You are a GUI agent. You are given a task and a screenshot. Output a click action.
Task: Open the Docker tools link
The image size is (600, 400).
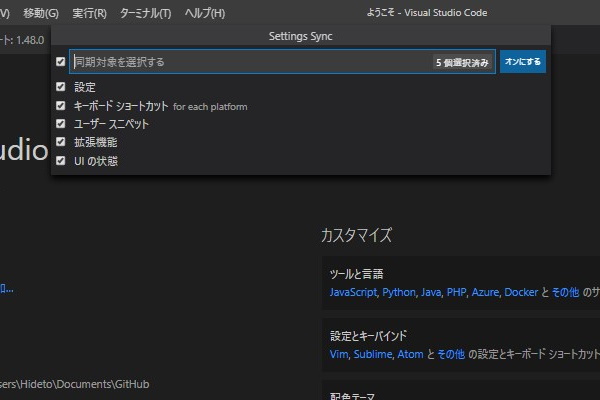click(521, 292)
